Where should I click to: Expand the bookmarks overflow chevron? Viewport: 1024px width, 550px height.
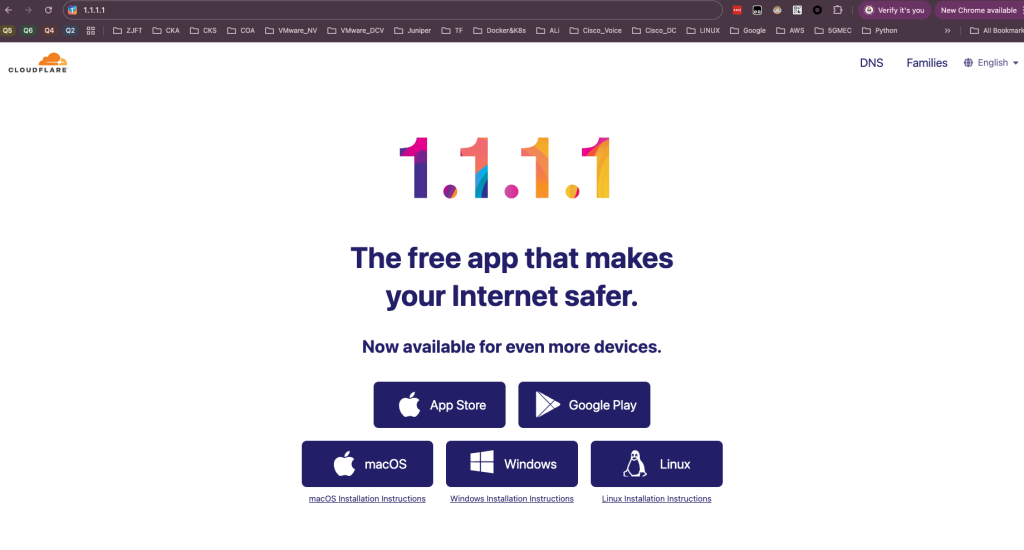coord(948,31)
